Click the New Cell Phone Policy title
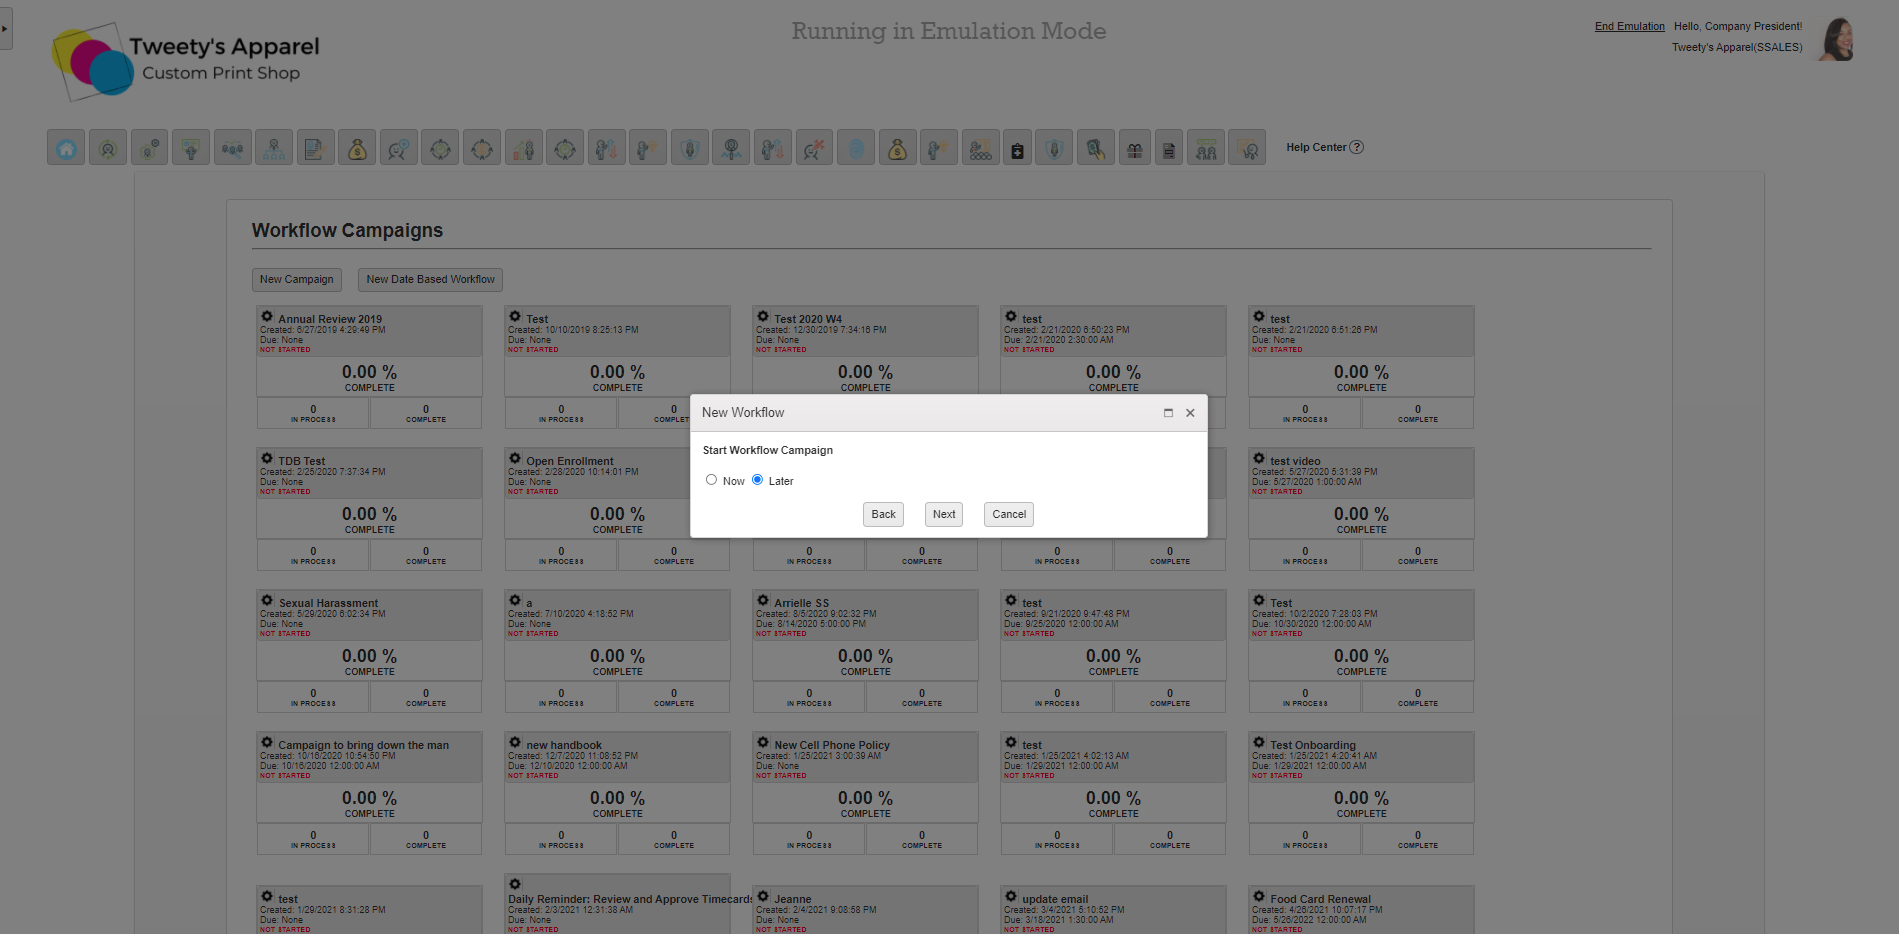 click(x=832, y=745)
